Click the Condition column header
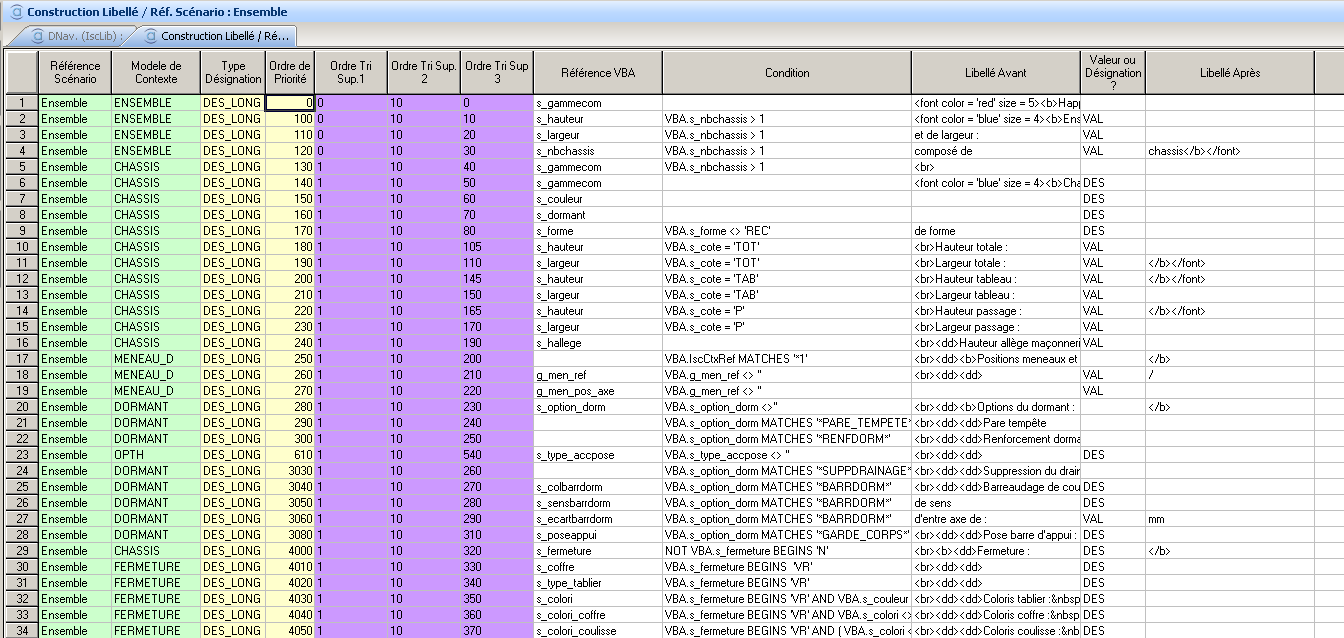This screenshot has width=1344, height=638. click(x=787, y=72)
